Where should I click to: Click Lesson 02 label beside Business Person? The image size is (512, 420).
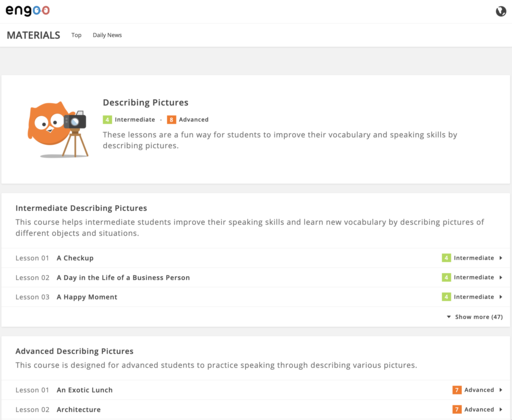[32, 277]
